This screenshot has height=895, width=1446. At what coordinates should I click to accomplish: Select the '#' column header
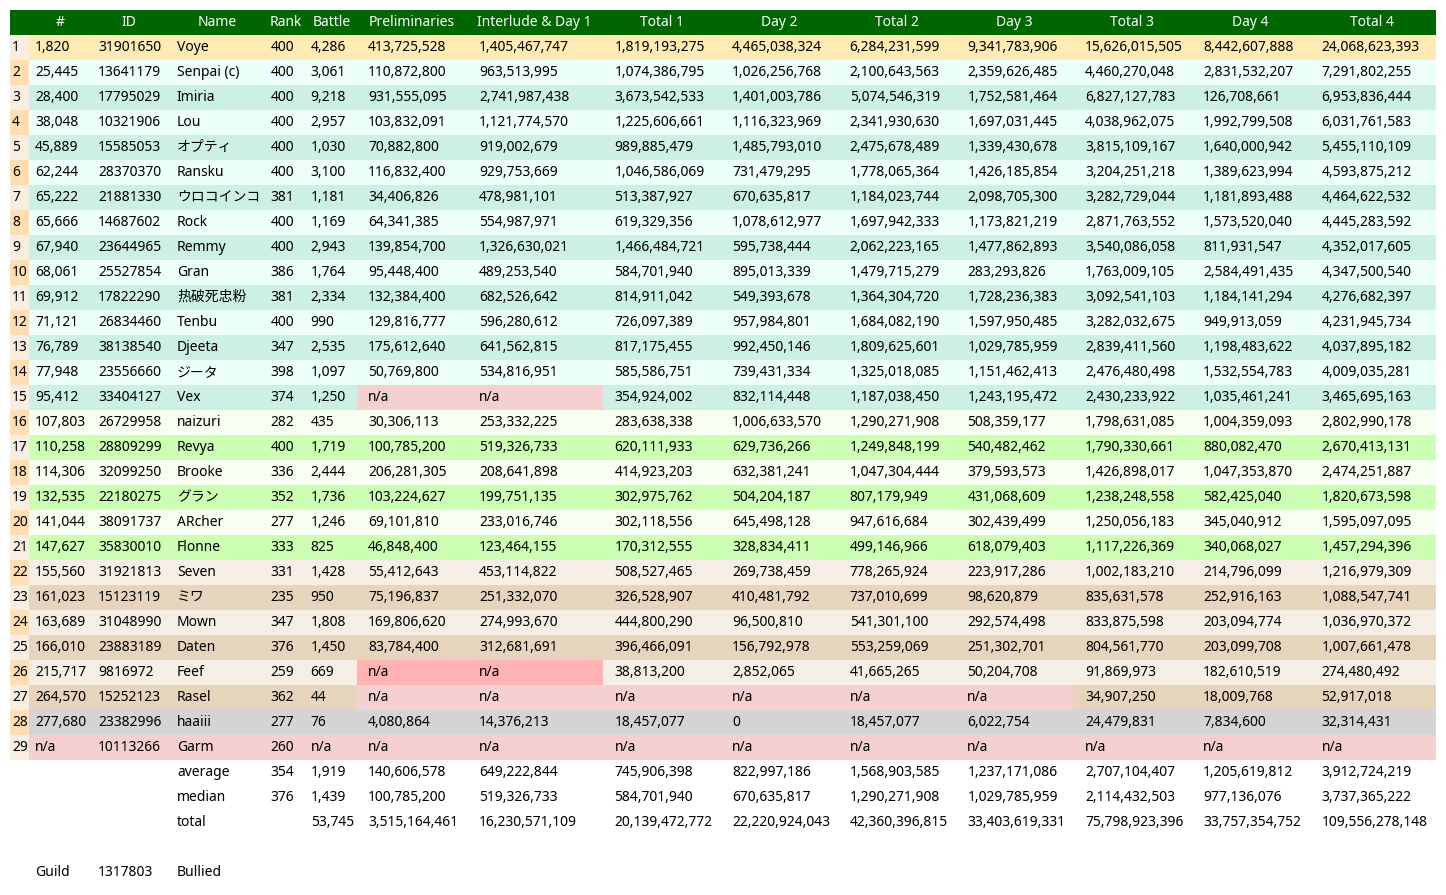60,21
